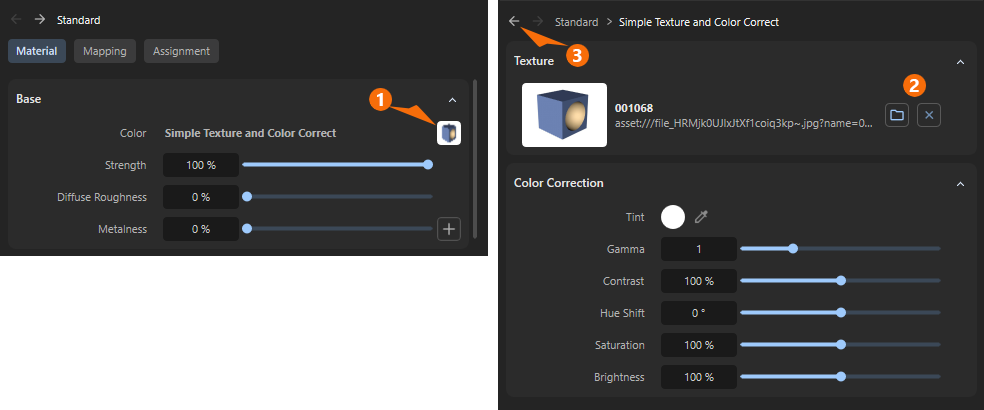This screenshot has height=410, width=984.
Task: Click the Brightness 100 % value field
Action: click(x=698, y=377)
